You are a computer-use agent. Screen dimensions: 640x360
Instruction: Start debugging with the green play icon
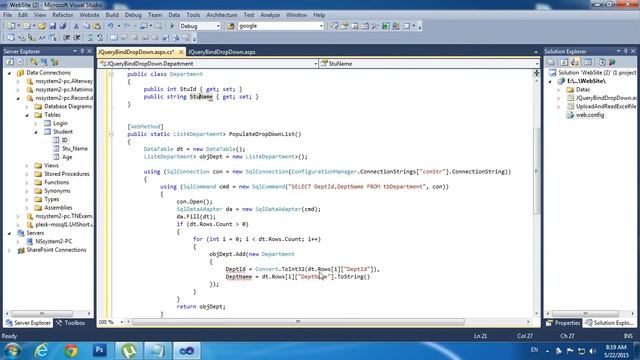point(172,26)
